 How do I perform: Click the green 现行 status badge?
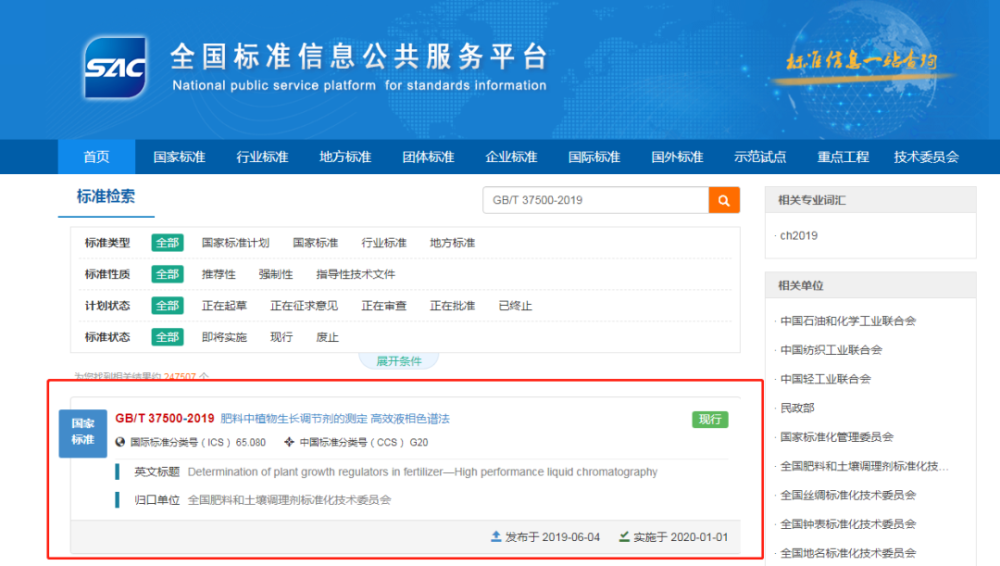point(710,419)
